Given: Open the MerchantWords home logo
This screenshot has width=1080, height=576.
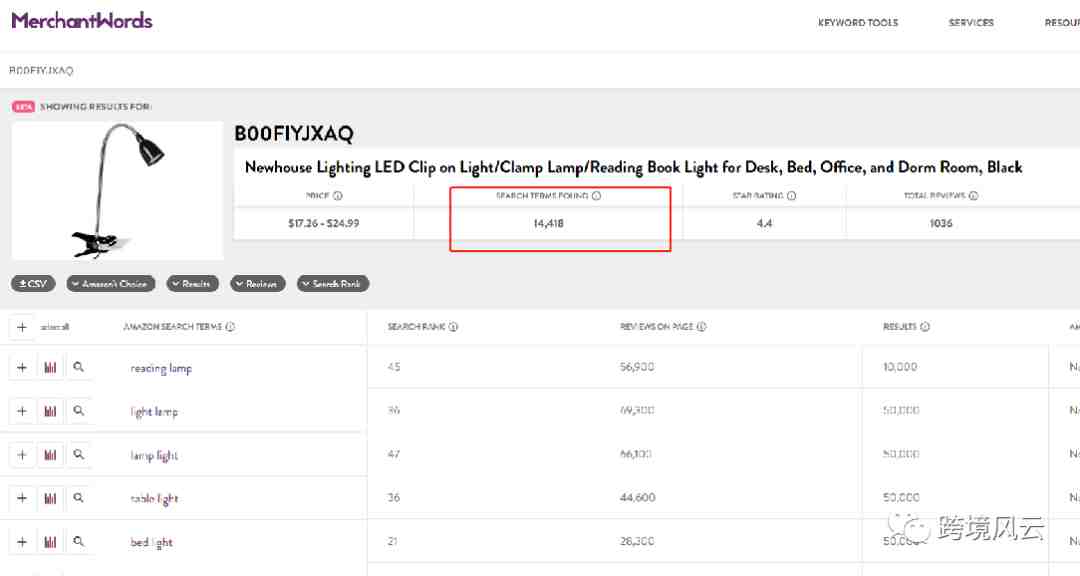Looking at the screenshot, I should tap(82, 21).
